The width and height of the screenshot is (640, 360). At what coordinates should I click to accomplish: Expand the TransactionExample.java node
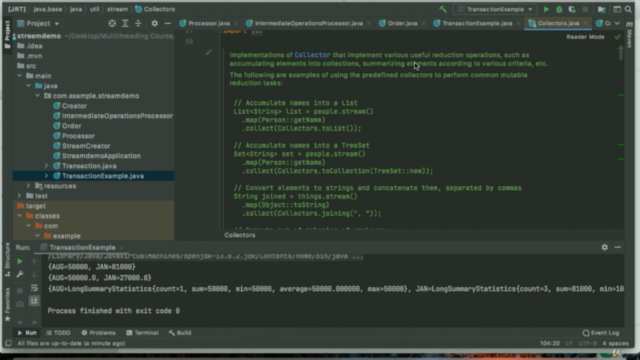46,176
